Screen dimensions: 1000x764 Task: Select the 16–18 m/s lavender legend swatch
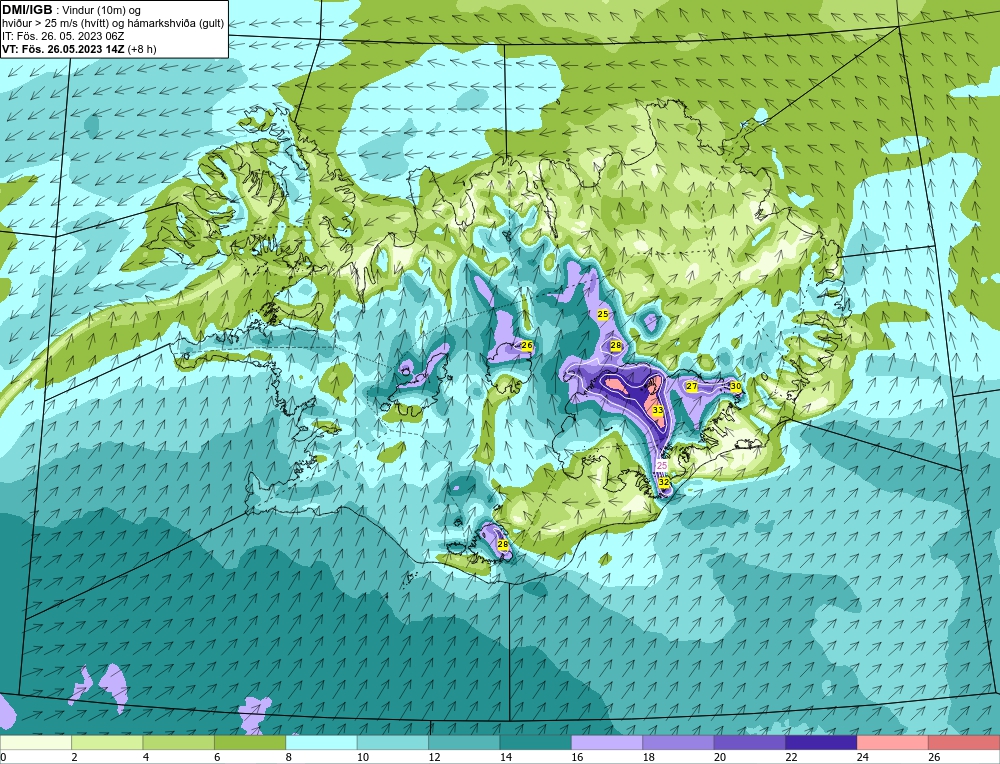[x=607, y=742]
